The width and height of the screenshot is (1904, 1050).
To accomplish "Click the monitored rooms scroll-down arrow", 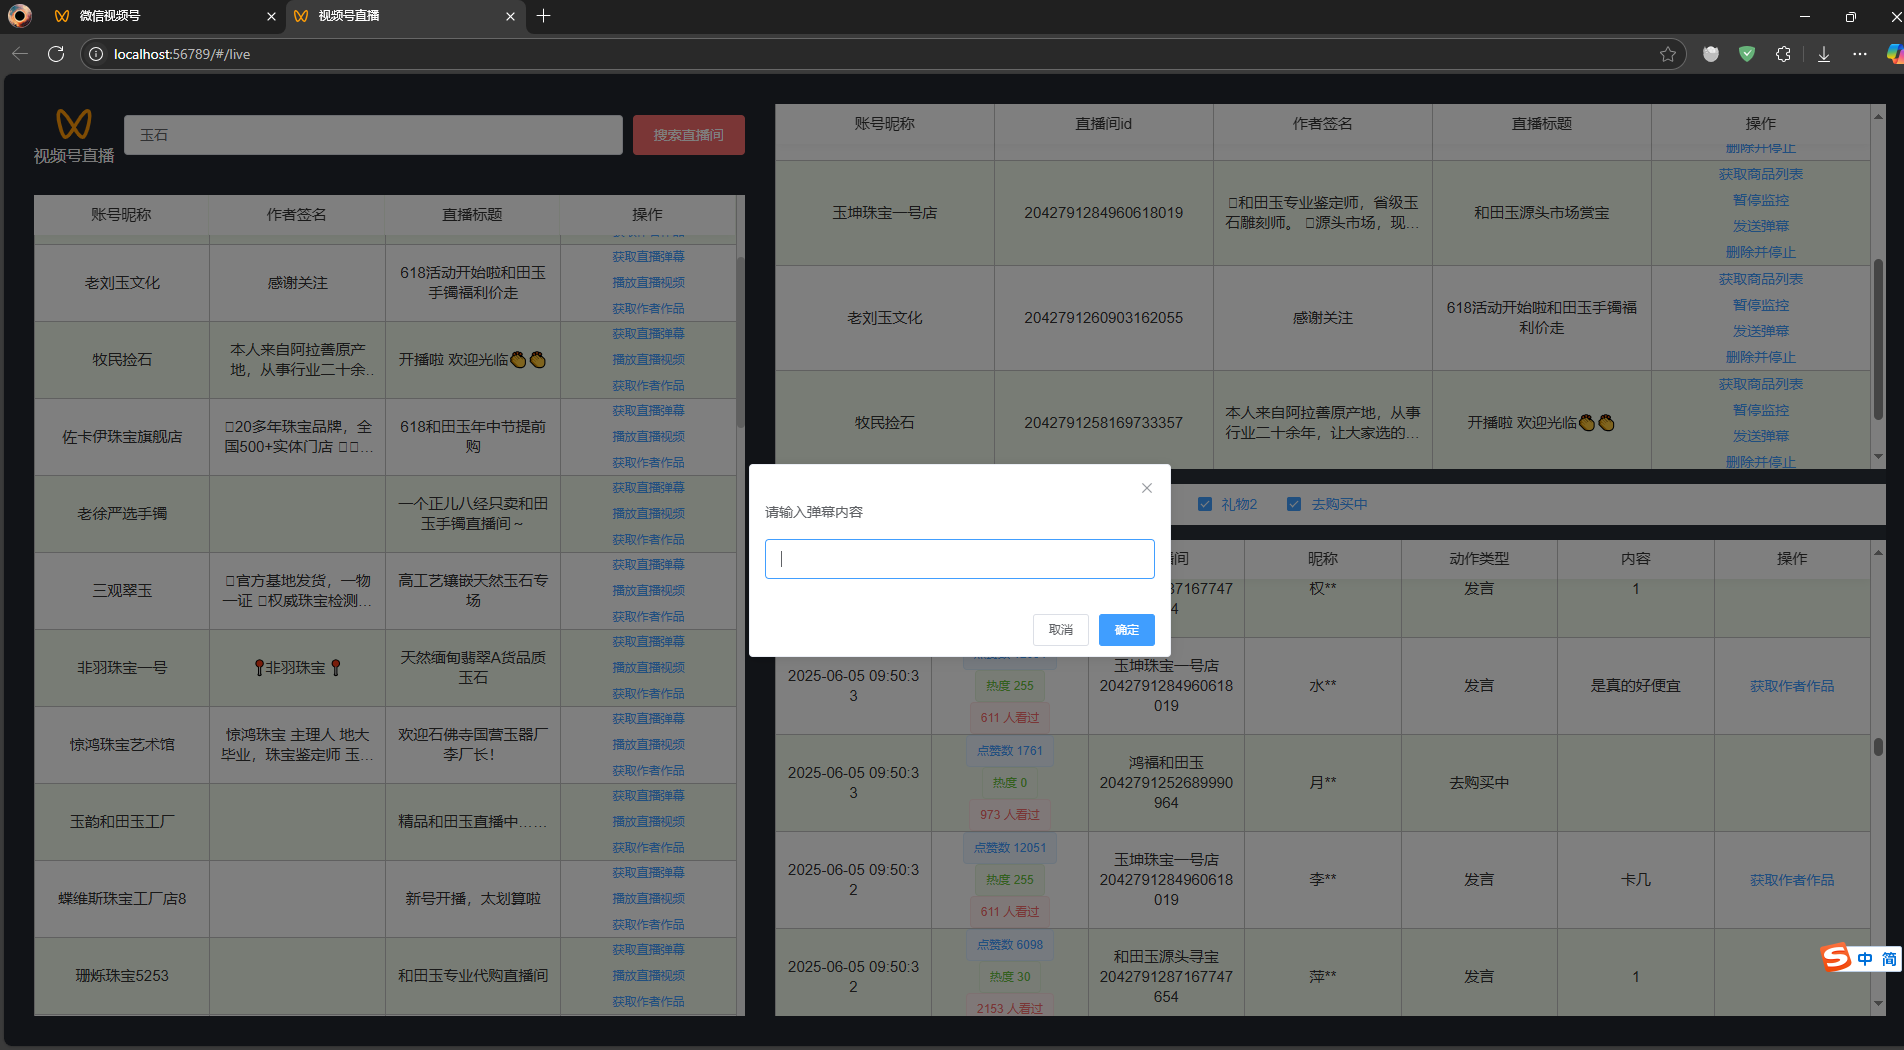I will 1878,456.
